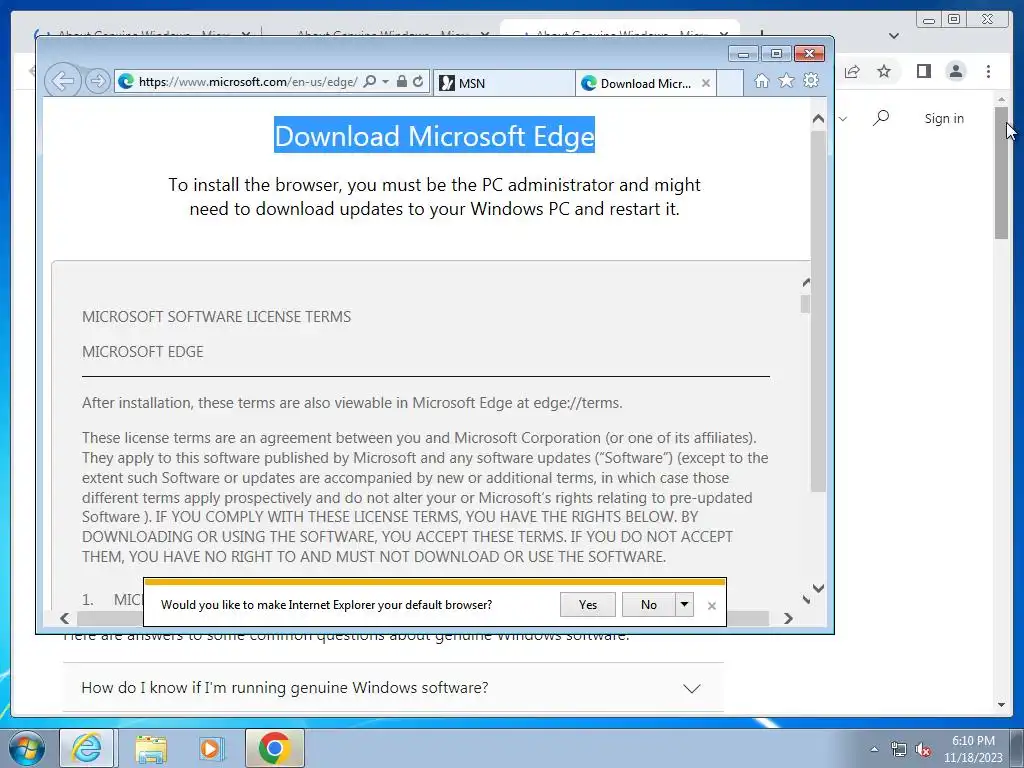Open Internet Explorer Tools gear menu
This screenshot has height=768, width=1024.
tap(811, 81)
